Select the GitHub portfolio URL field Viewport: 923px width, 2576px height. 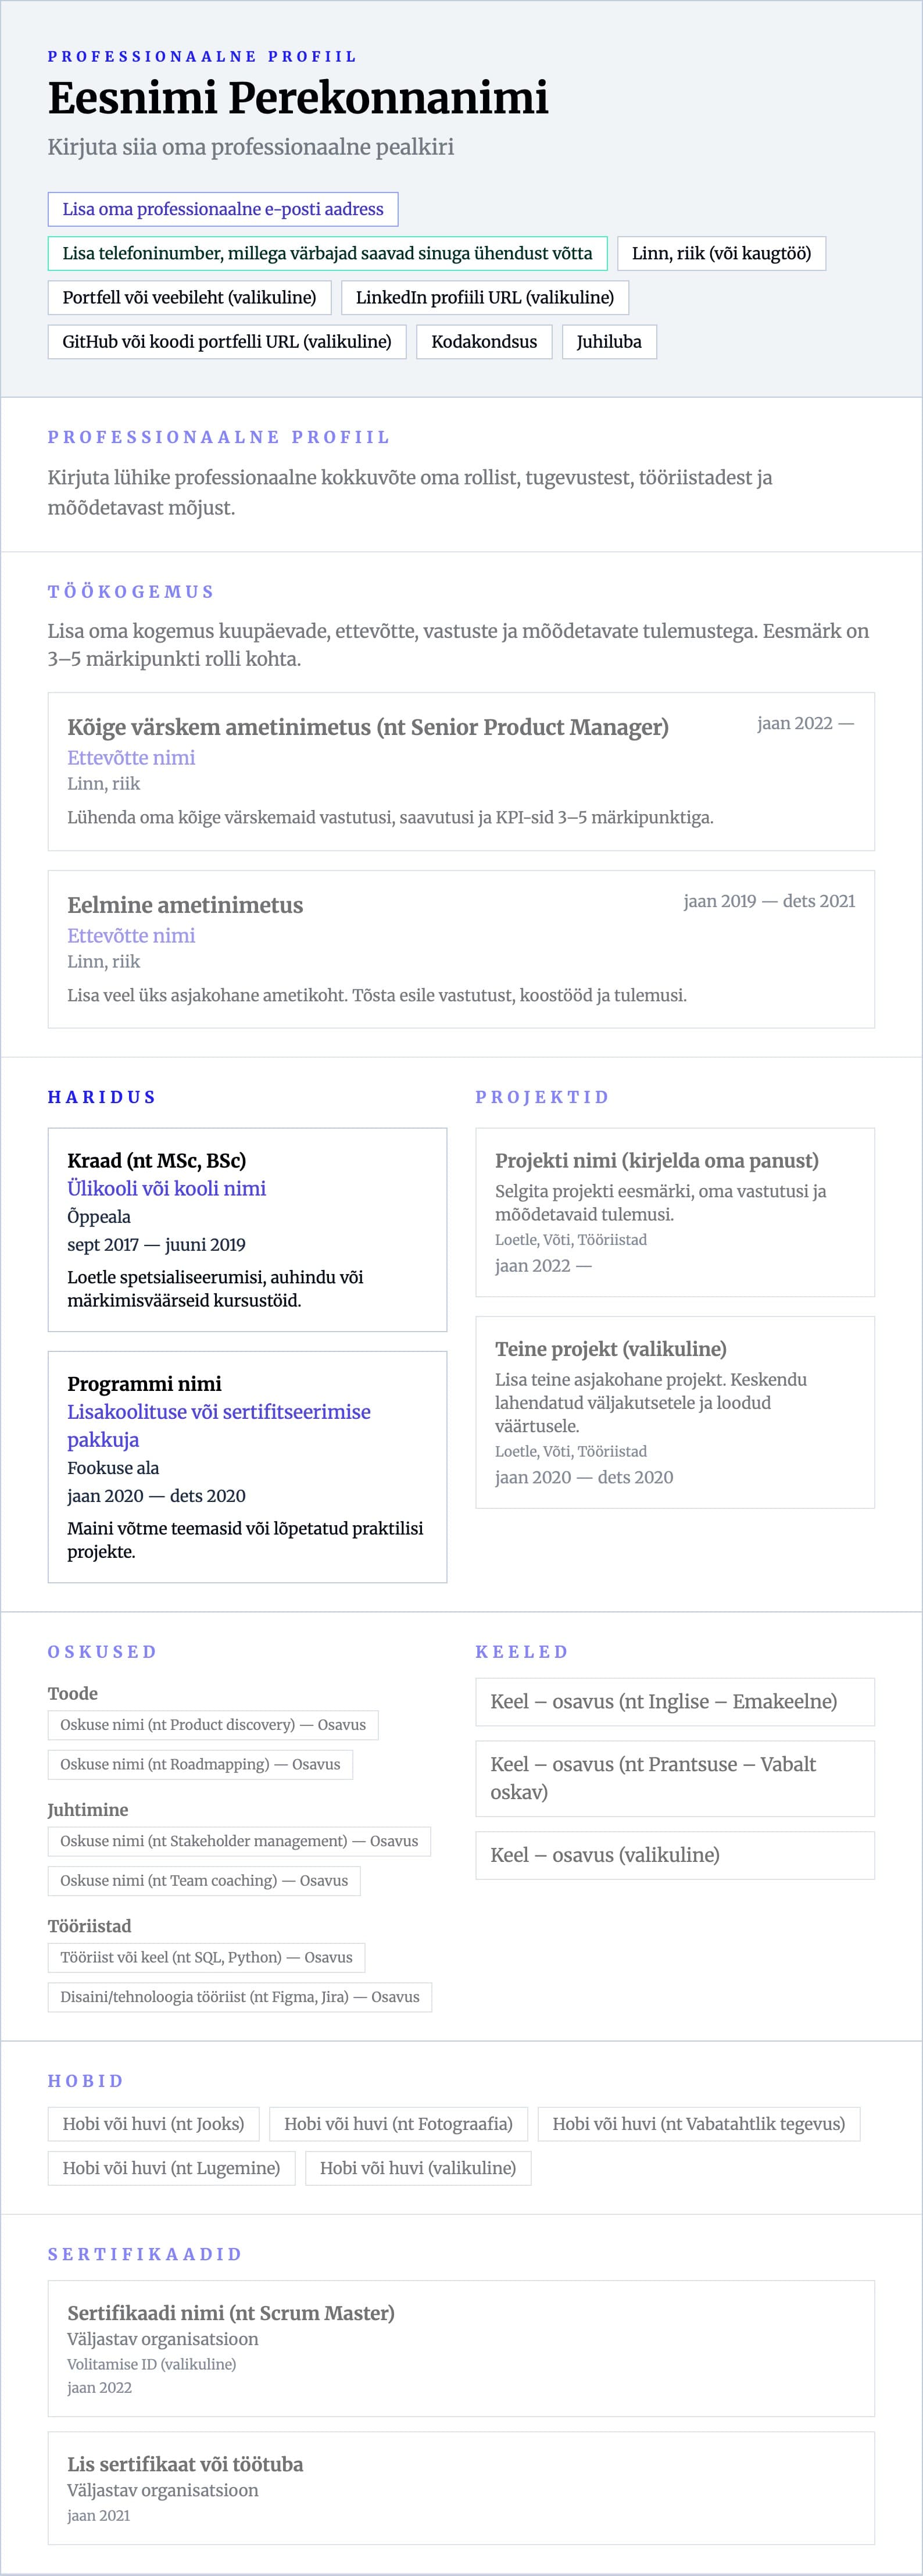[227, 341]
